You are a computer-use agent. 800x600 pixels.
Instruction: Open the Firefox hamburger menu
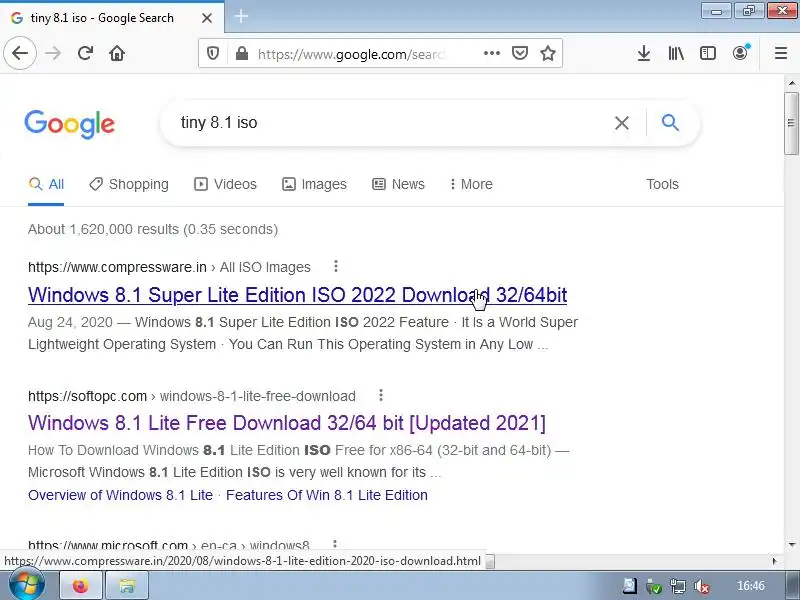point(781,53)
